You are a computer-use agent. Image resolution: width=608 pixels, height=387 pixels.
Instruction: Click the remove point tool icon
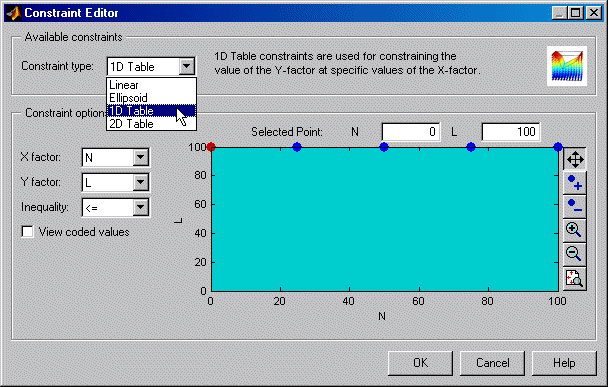(x=575, y=206)
